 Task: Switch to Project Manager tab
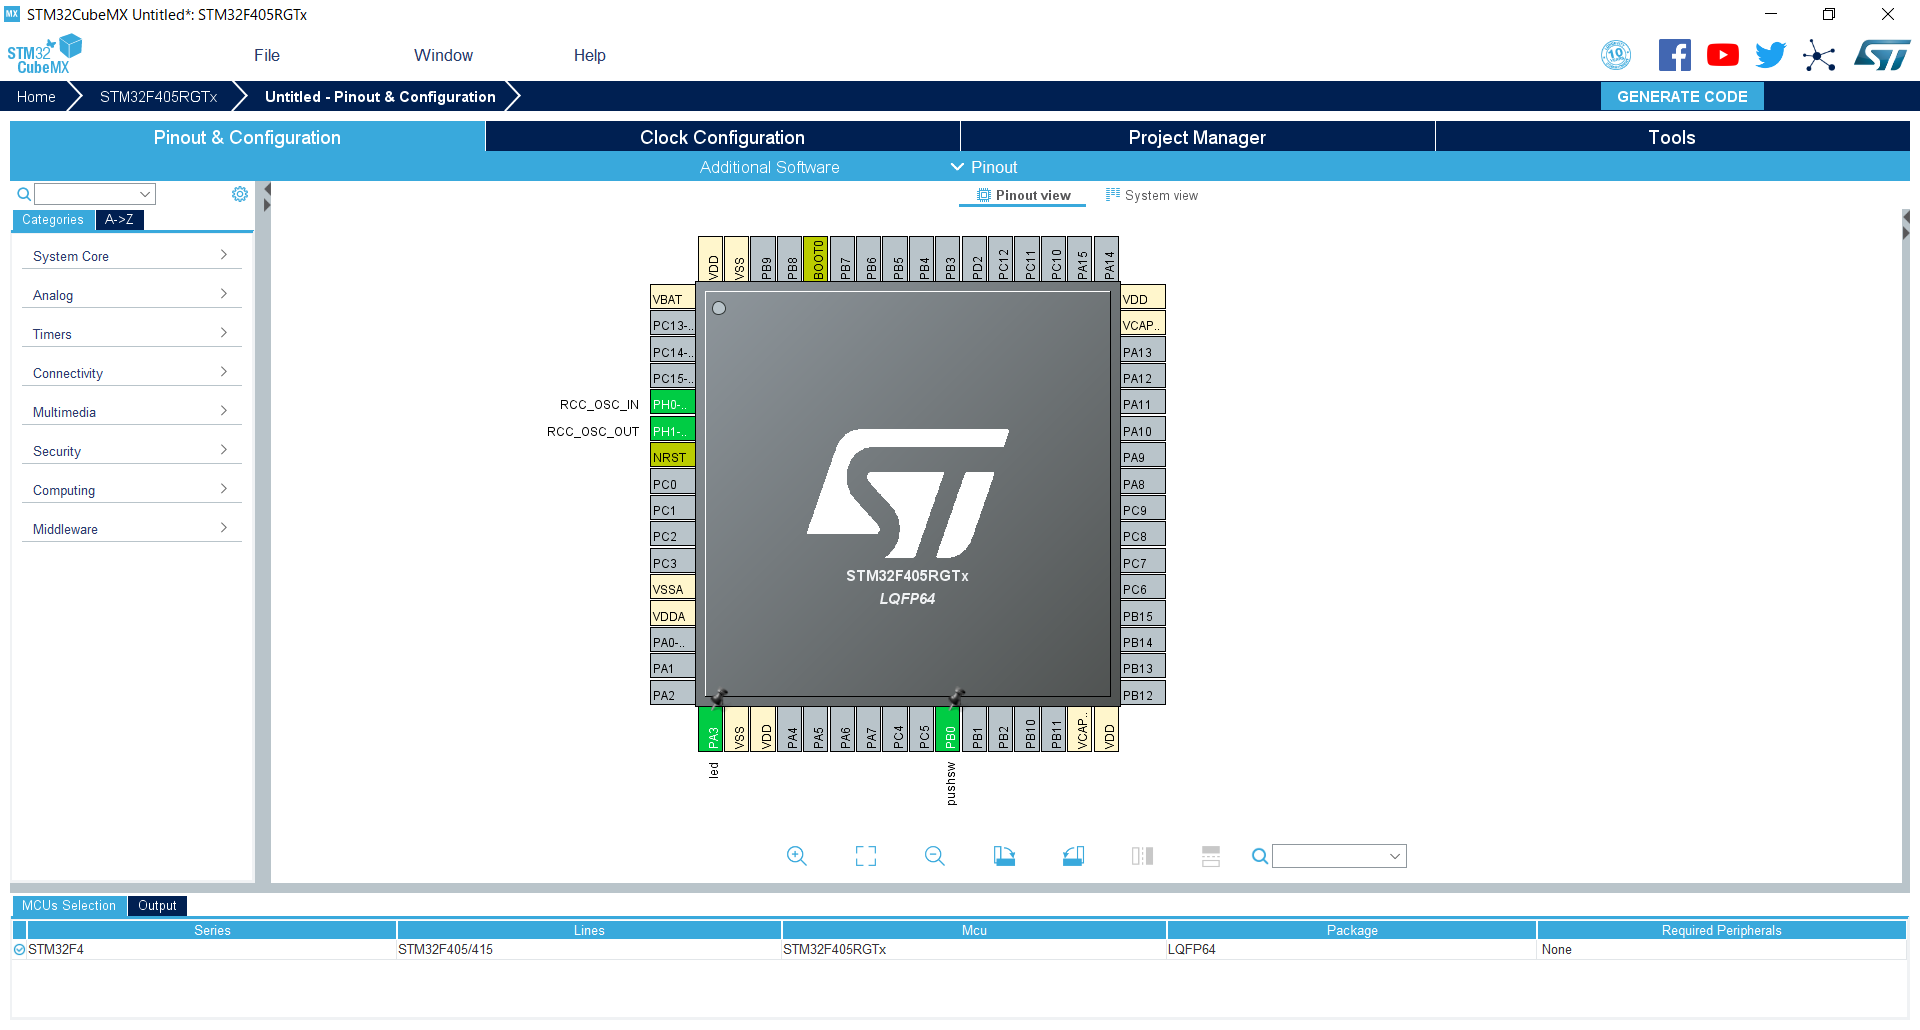pos(1197,137)
